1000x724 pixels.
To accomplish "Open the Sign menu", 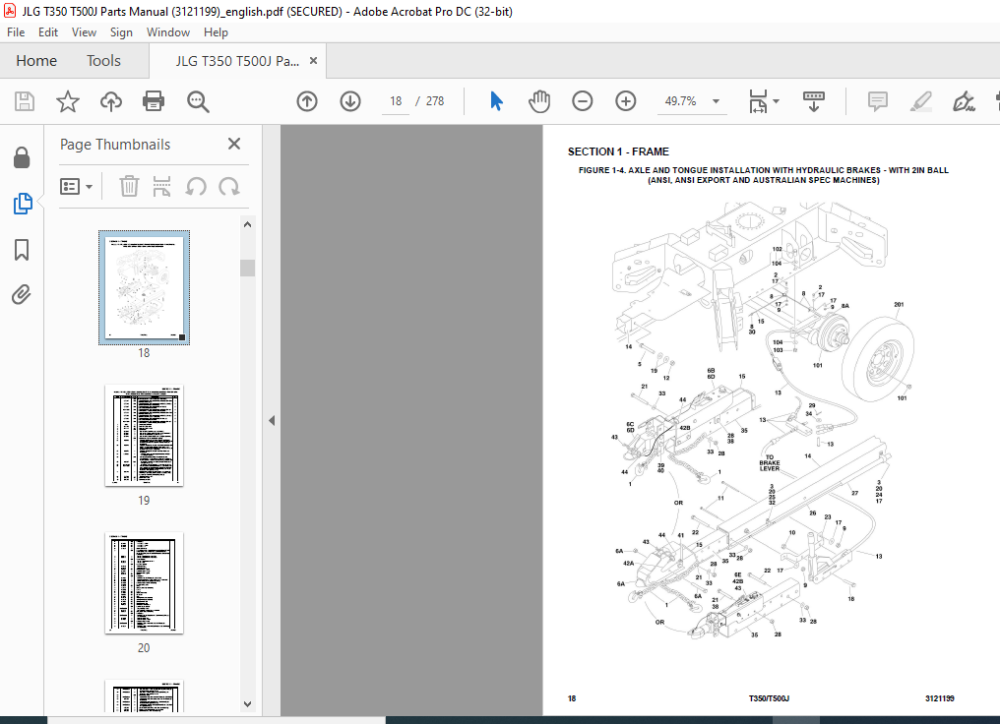I will coord(121,32).
